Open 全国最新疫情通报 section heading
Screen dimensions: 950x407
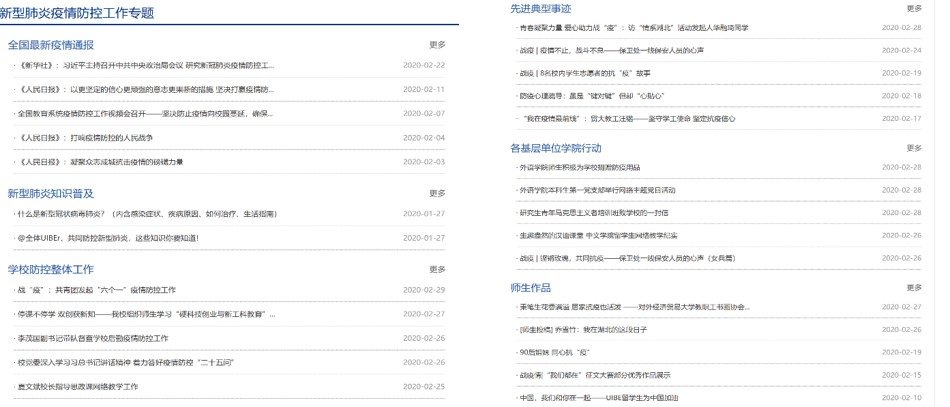tap(50, 45)
